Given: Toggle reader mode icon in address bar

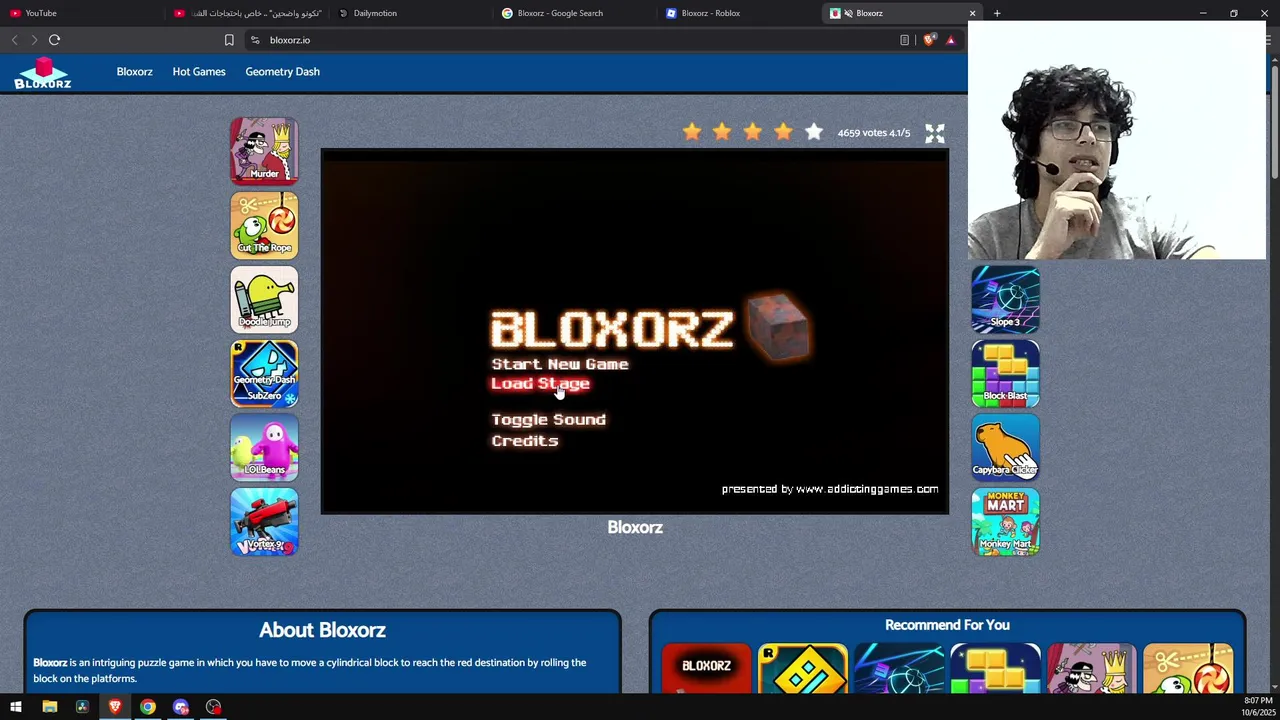Looking at the screenshot, I should coord(904,40).
